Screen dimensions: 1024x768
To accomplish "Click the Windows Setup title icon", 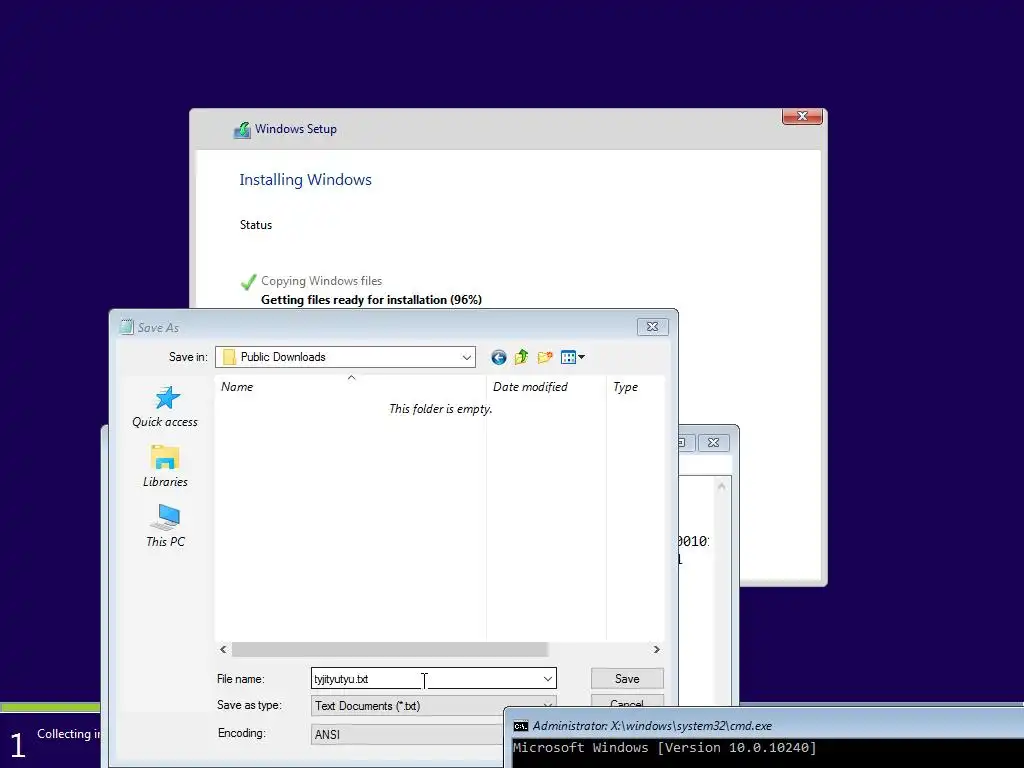I will (x=242, y=129).
